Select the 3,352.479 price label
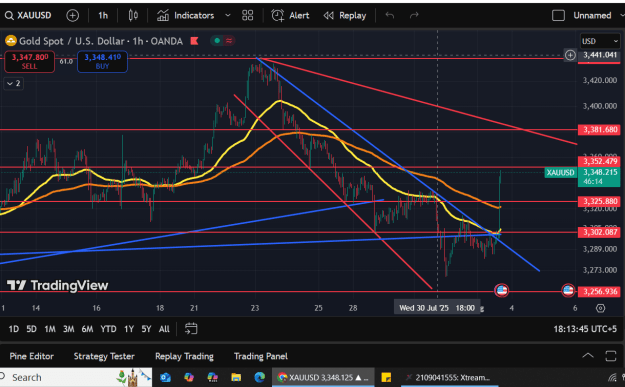Screen dimensions: 625x387 pos(599,161)
